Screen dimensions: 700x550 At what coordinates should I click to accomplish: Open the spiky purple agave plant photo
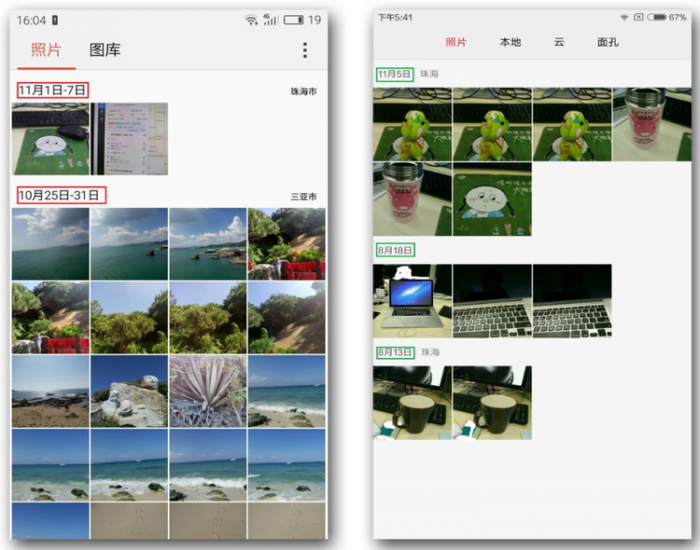click(208, 391)
